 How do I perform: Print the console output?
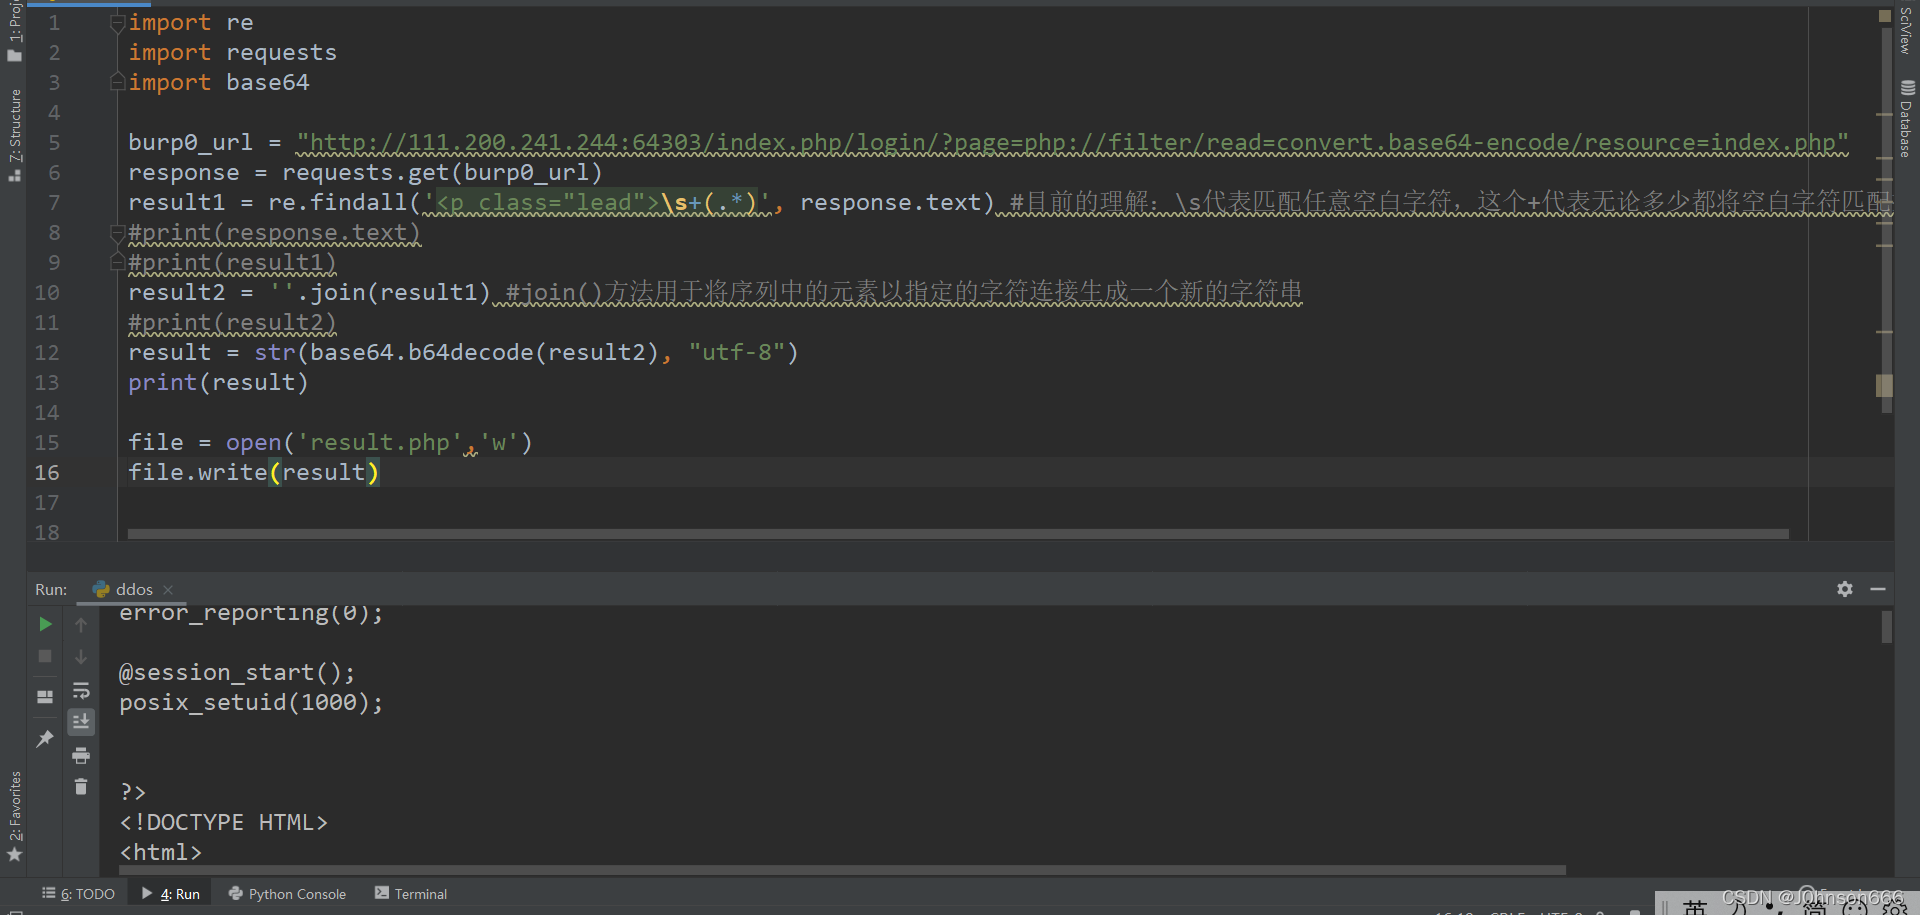pyautogui.click(x=81, y=755)
